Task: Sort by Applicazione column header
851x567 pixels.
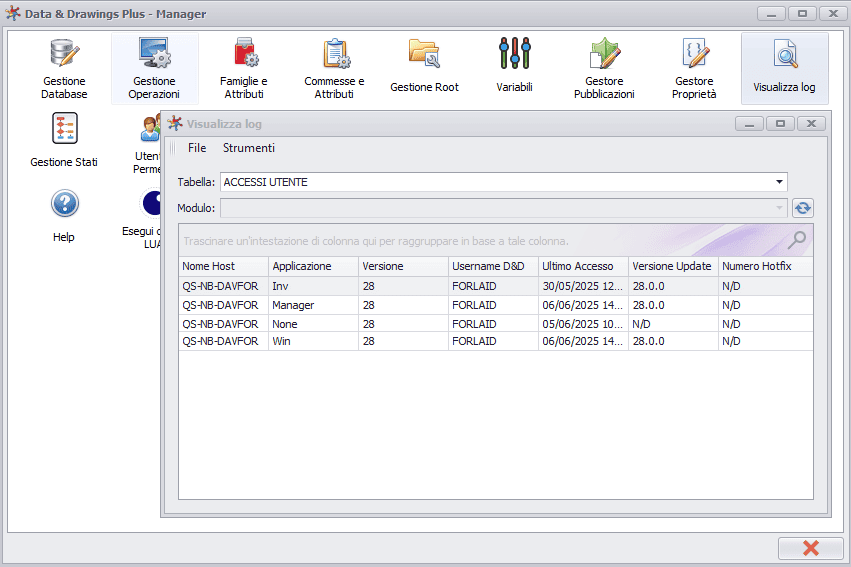Action: point(314,266)
